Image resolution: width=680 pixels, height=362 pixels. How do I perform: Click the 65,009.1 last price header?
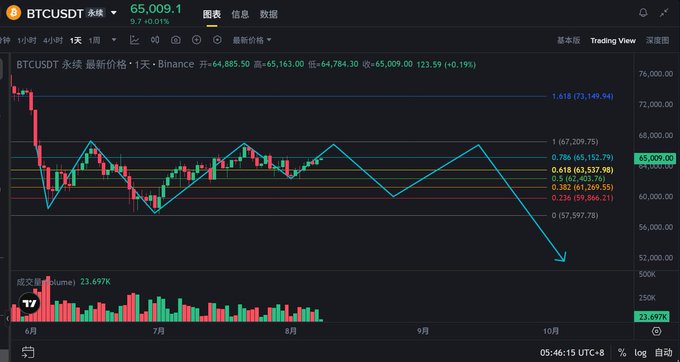point(156,9)
